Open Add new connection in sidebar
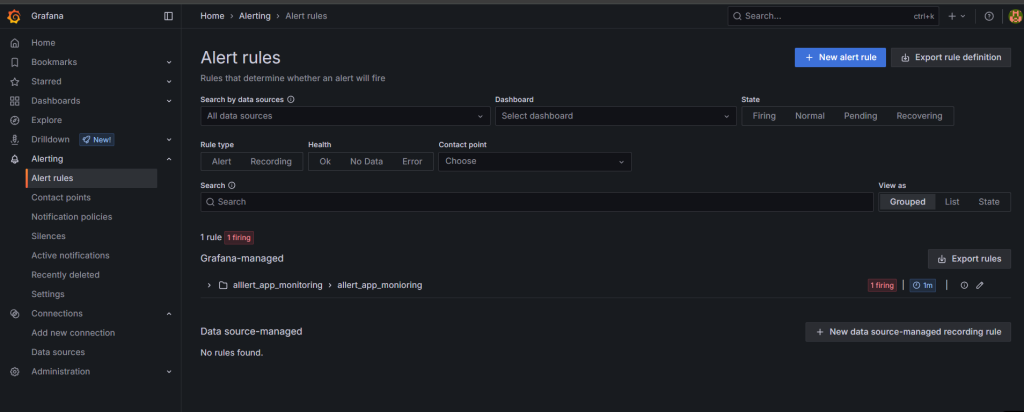This screenshot has height=412, width=1024. click(x=73, y=333)
